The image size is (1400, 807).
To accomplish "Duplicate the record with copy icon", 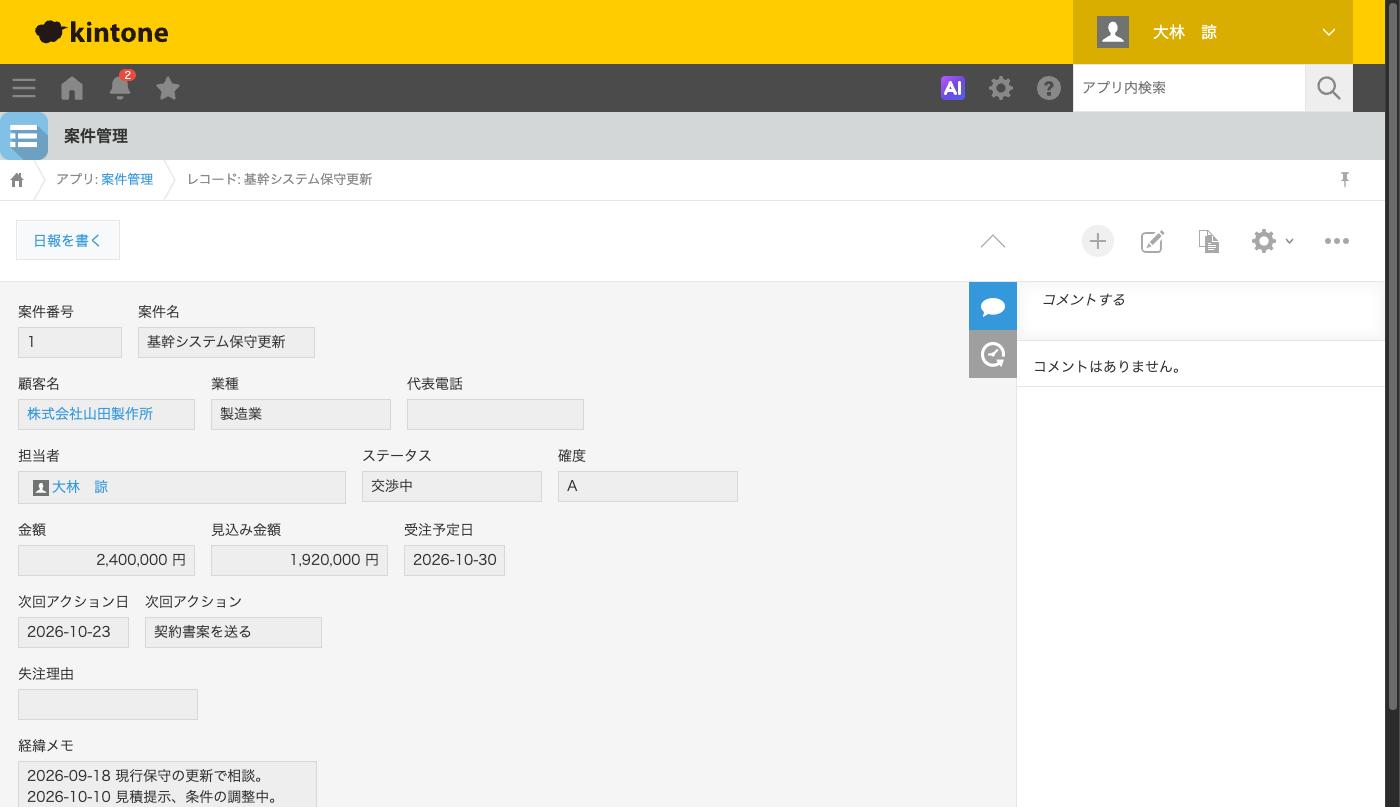I will (1209, 241).
